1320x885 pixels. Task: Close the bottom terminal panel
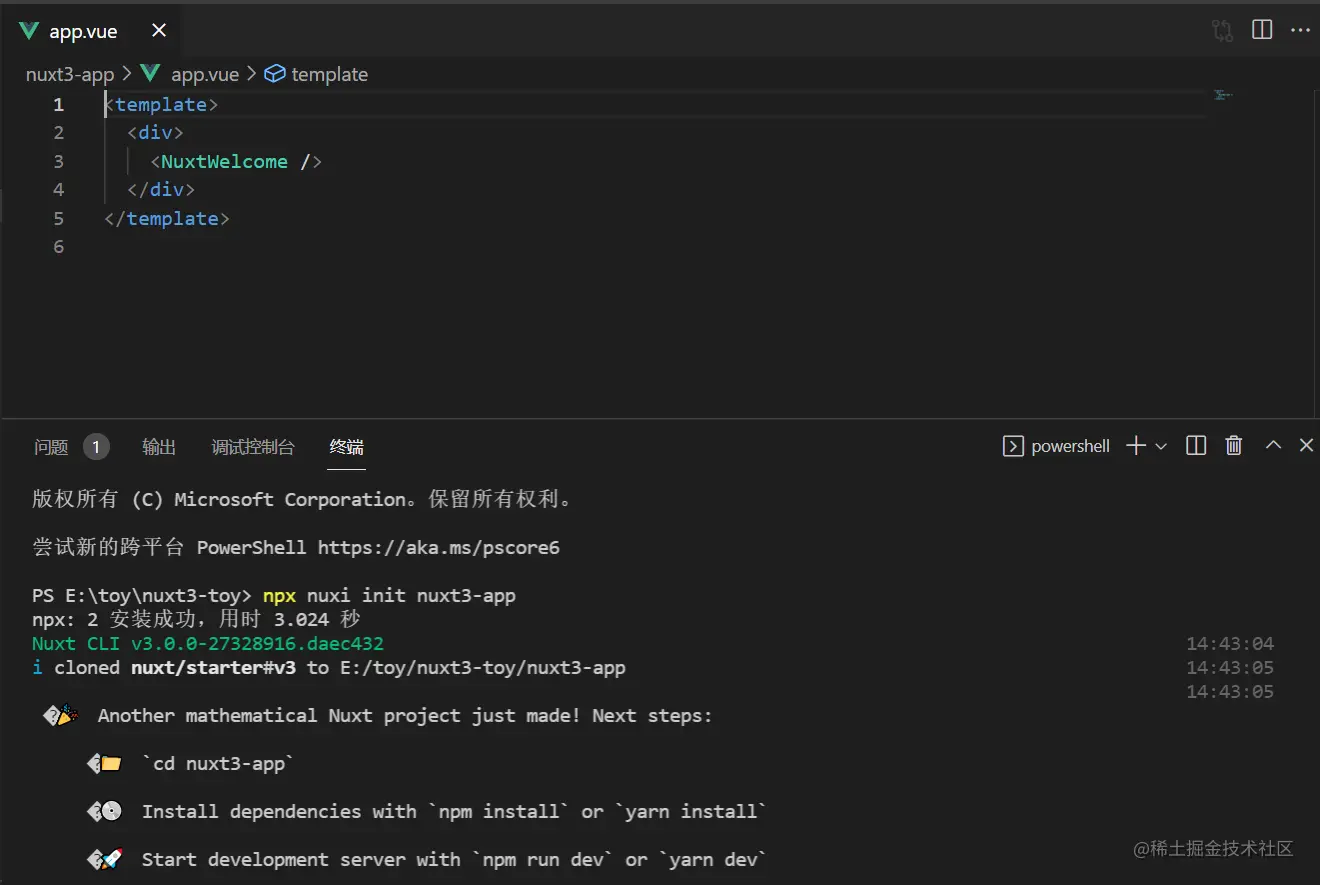(1306, 445)
